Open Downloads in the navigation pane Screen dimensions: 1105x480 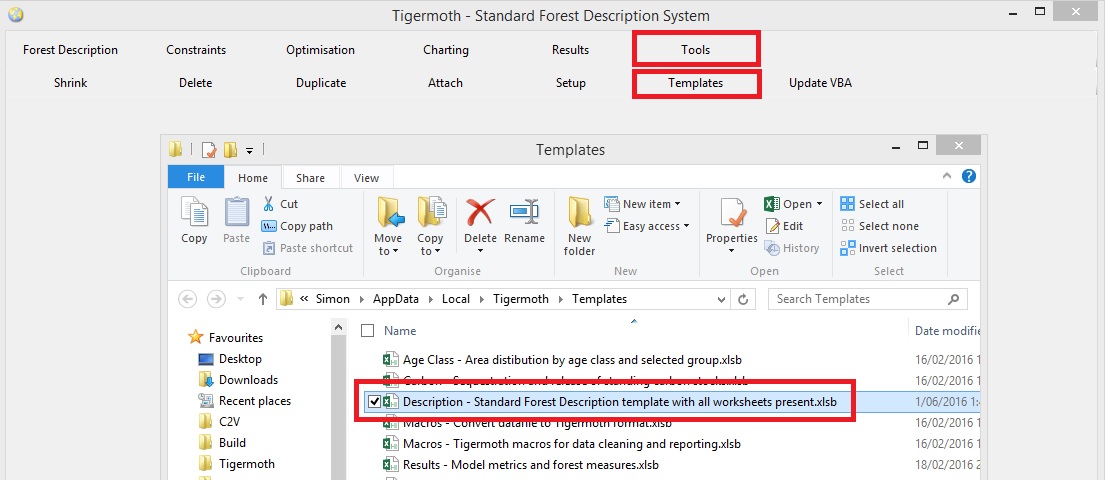pos(238,380)
